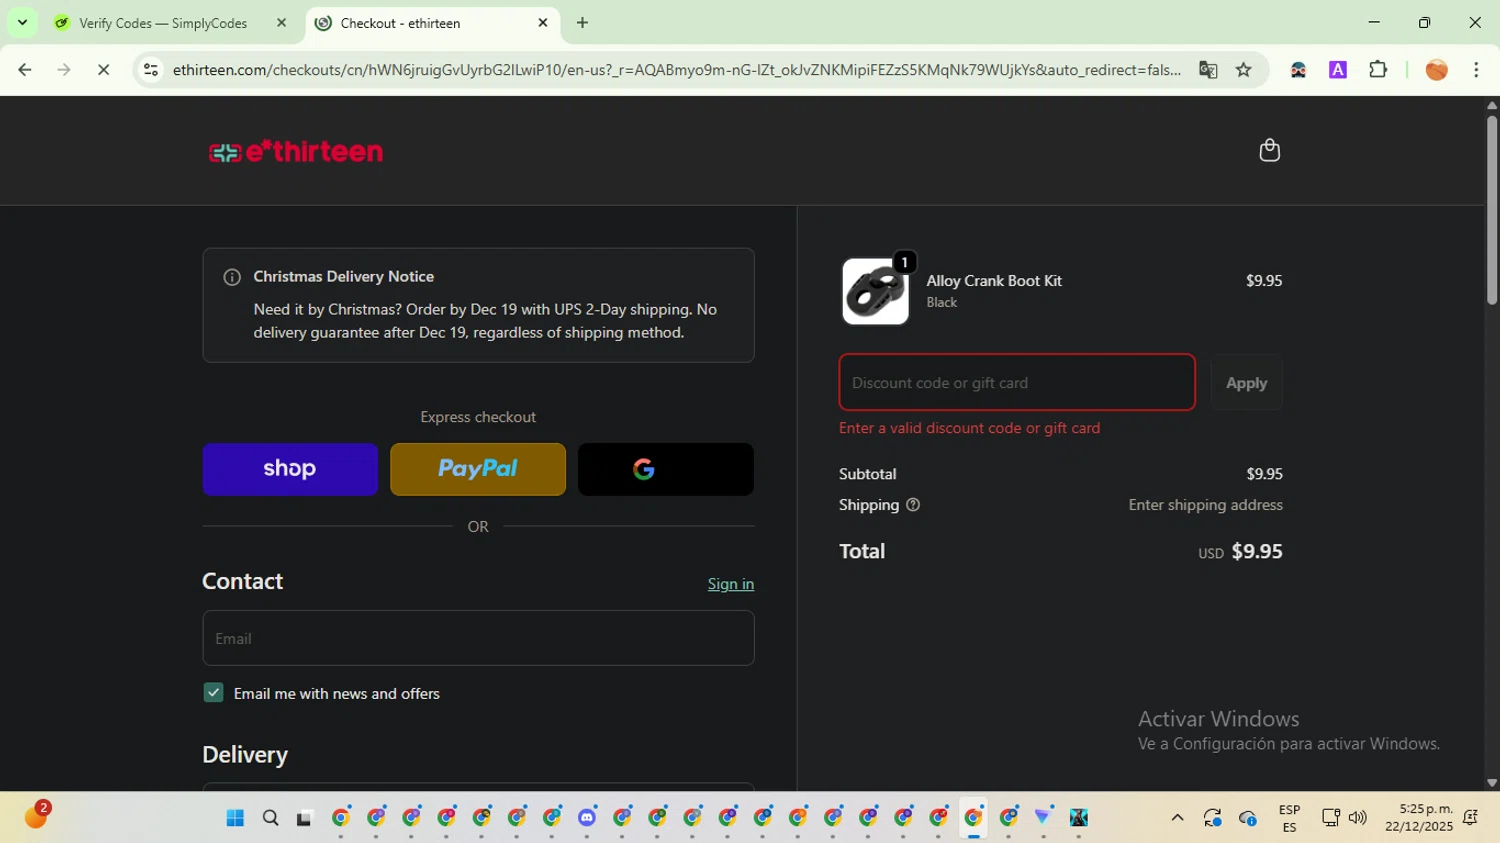This screenshot has width=1500, height=843.
Task: Click the Alloy Crank Boot Kit product name
Action: (994, 281)
